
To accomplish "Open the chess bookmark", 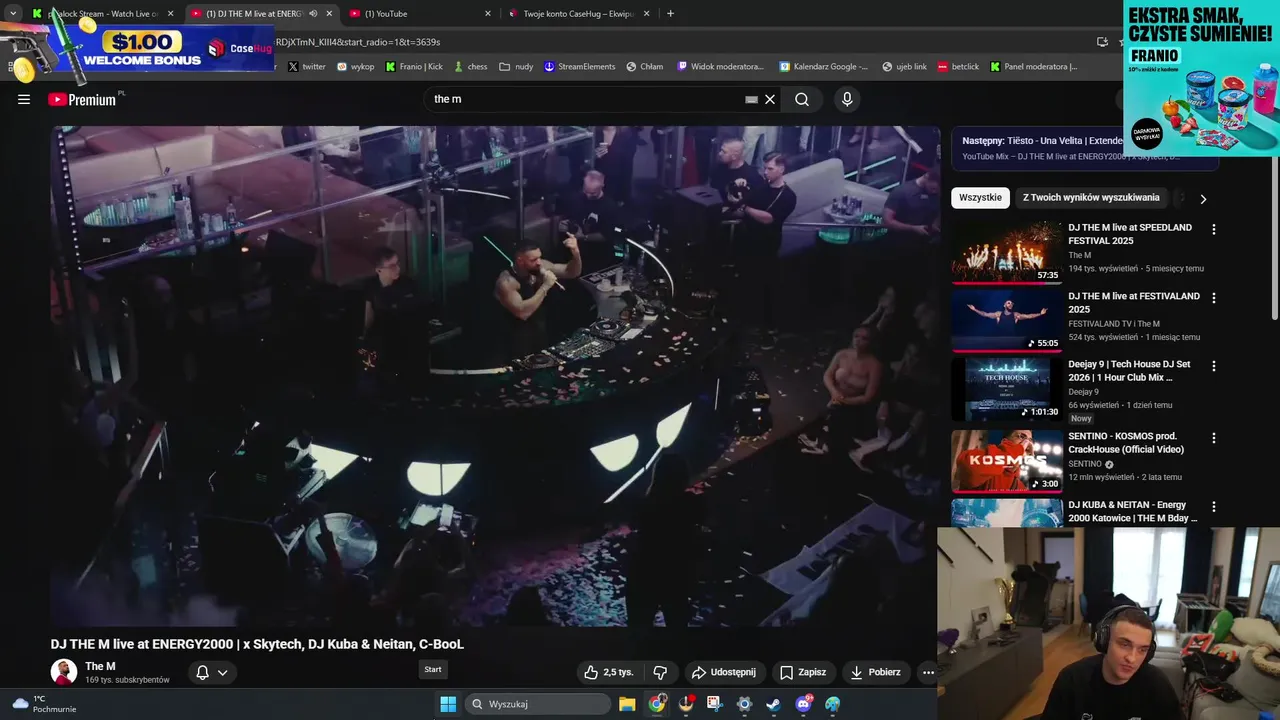I will point(470,67).
